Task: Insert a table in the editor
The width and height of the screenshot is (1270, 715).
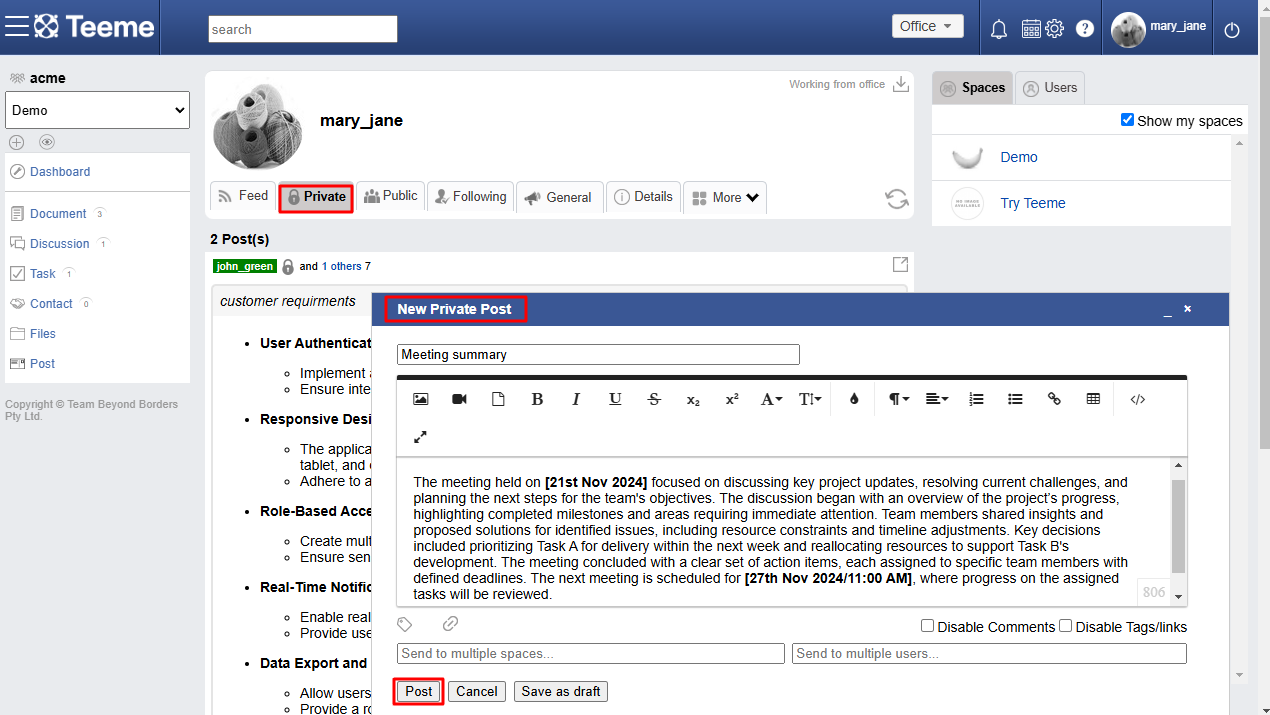Action: [1093, 399]
